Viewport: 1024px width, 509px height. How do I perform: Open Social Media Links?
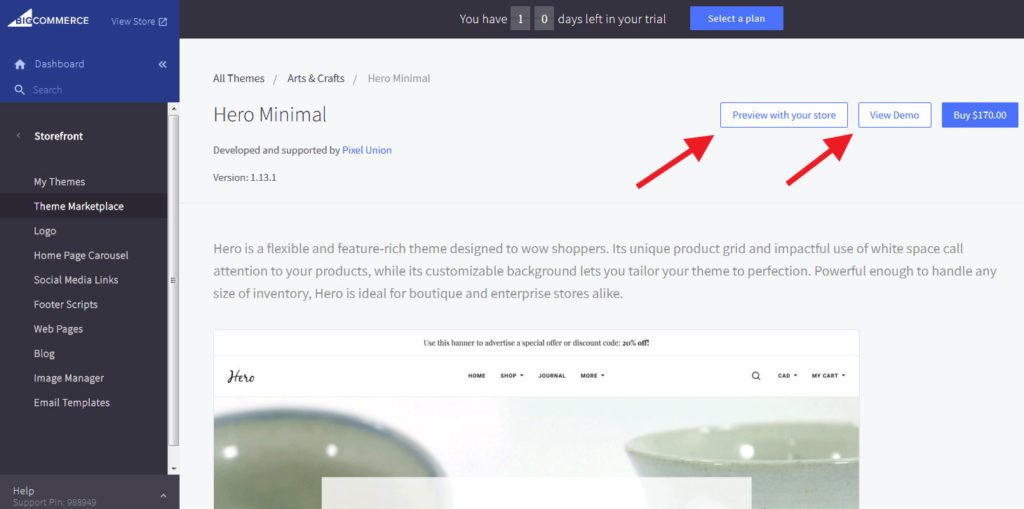tap(76, 280)
